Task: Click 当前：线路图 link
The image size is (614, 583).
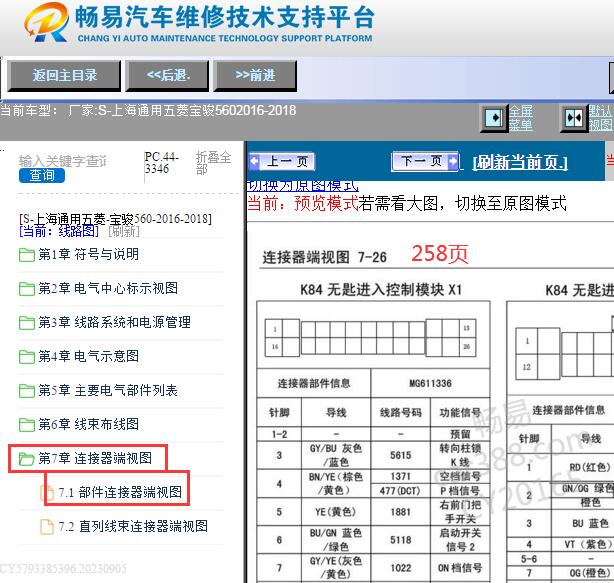Action: pos(59,231)
